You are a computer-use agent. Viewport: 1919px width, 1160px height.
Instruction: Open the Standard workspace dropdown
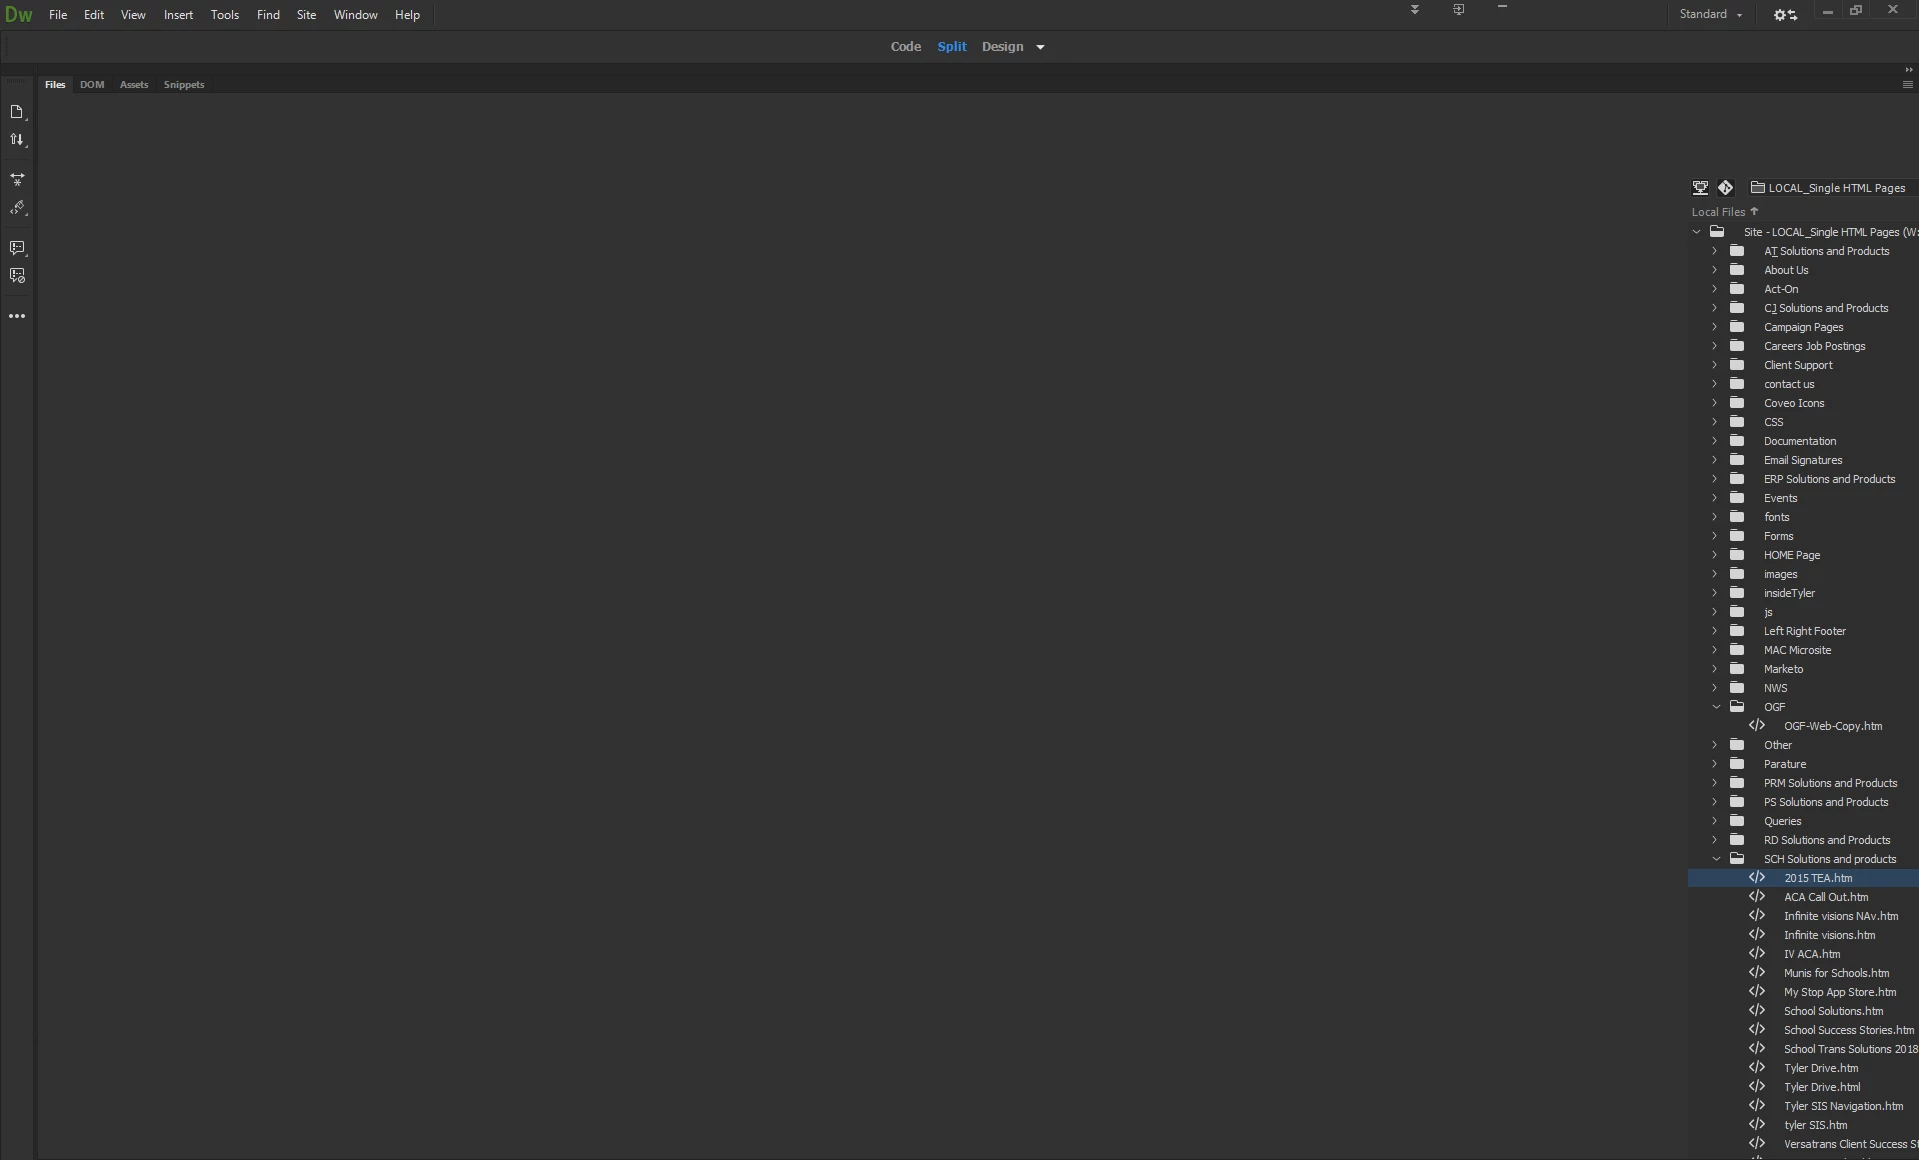(1711, 15)
